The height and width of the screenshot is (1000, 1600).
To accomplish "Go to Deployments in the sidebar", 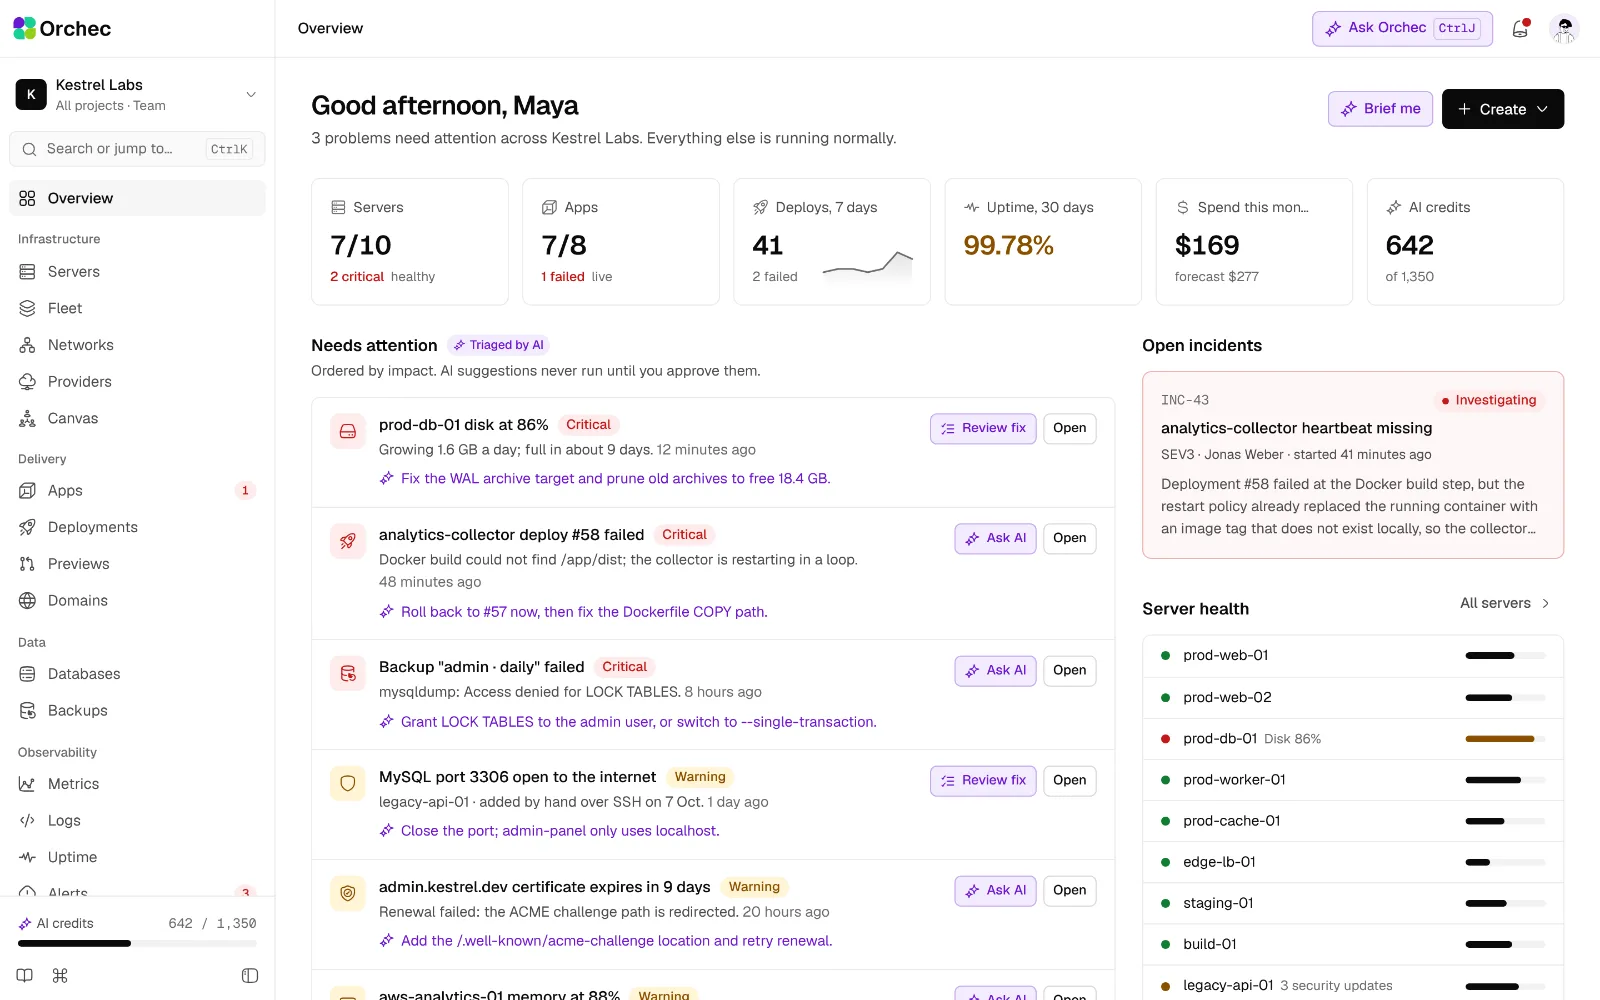I will (137, 527).
